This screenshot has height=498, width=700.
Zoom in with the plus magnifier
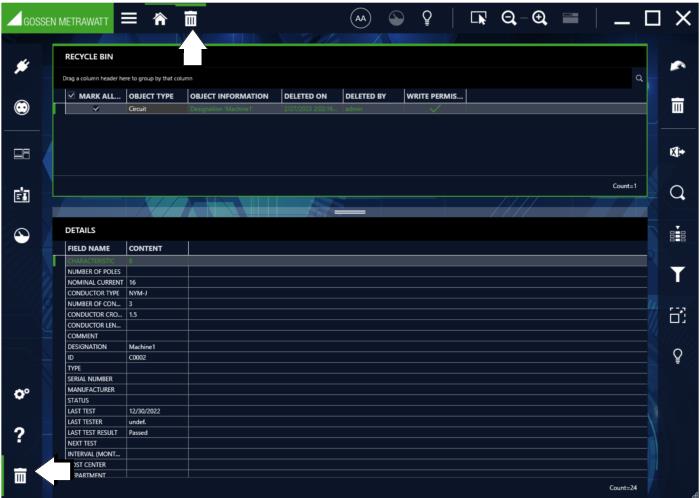[539, 18]
